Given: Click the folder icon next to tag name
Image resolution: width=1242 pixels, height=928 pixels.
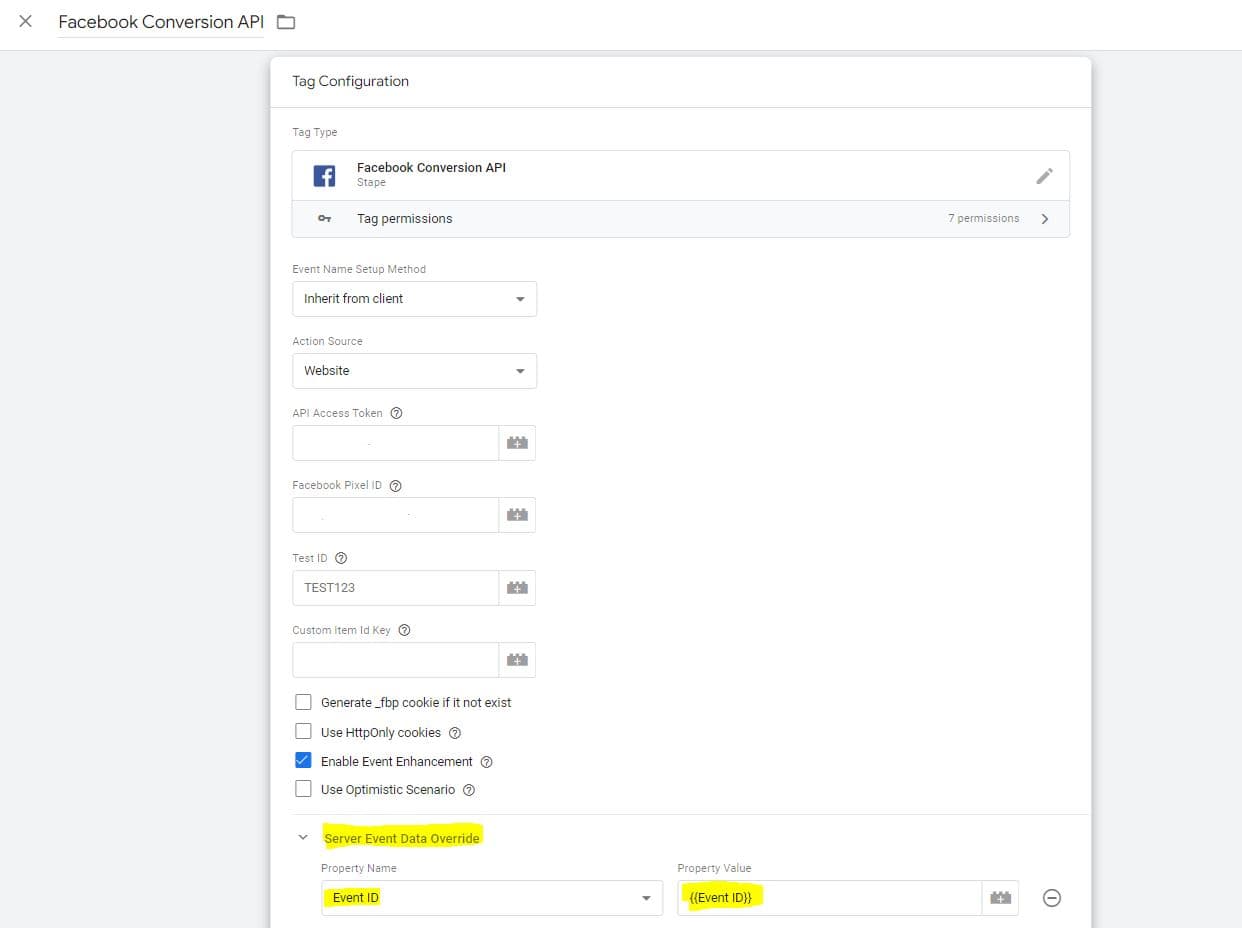Looking at the screenshot, I should 286,21.
